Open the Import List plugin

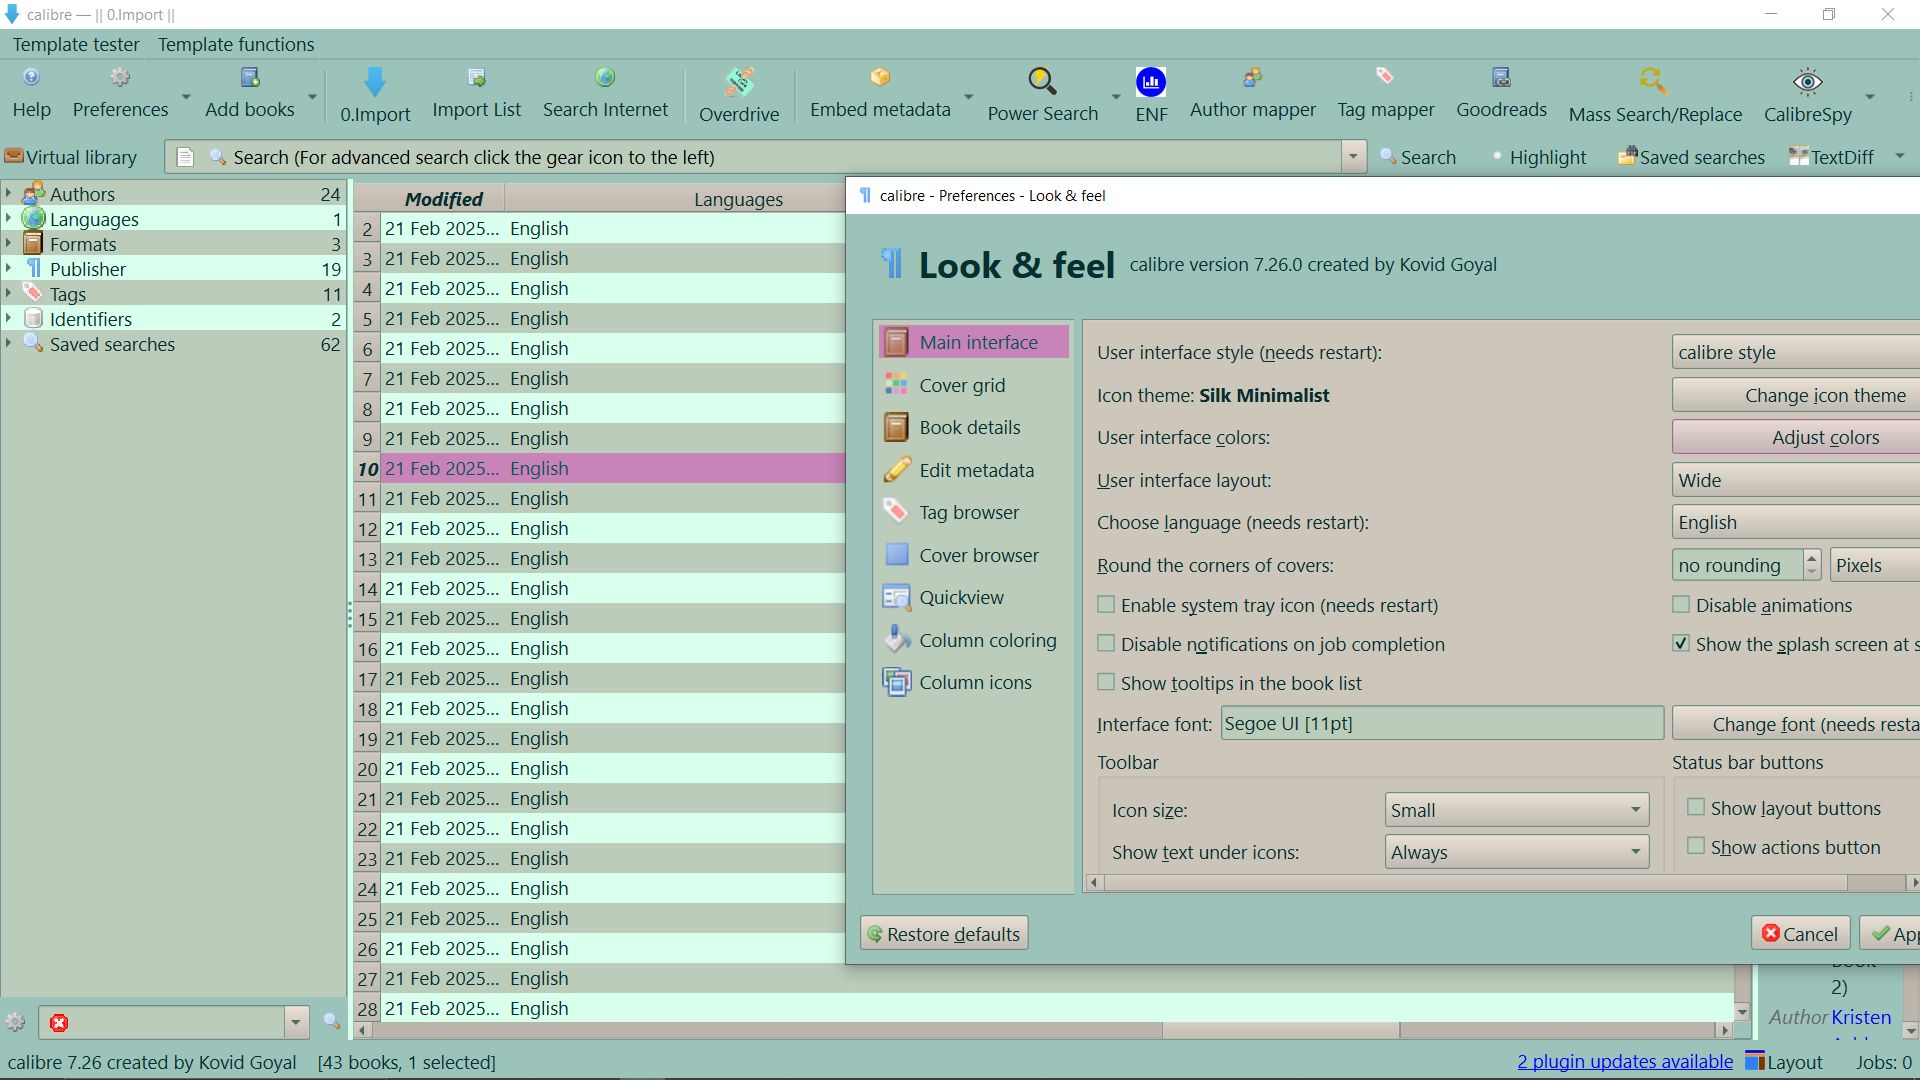476,94
